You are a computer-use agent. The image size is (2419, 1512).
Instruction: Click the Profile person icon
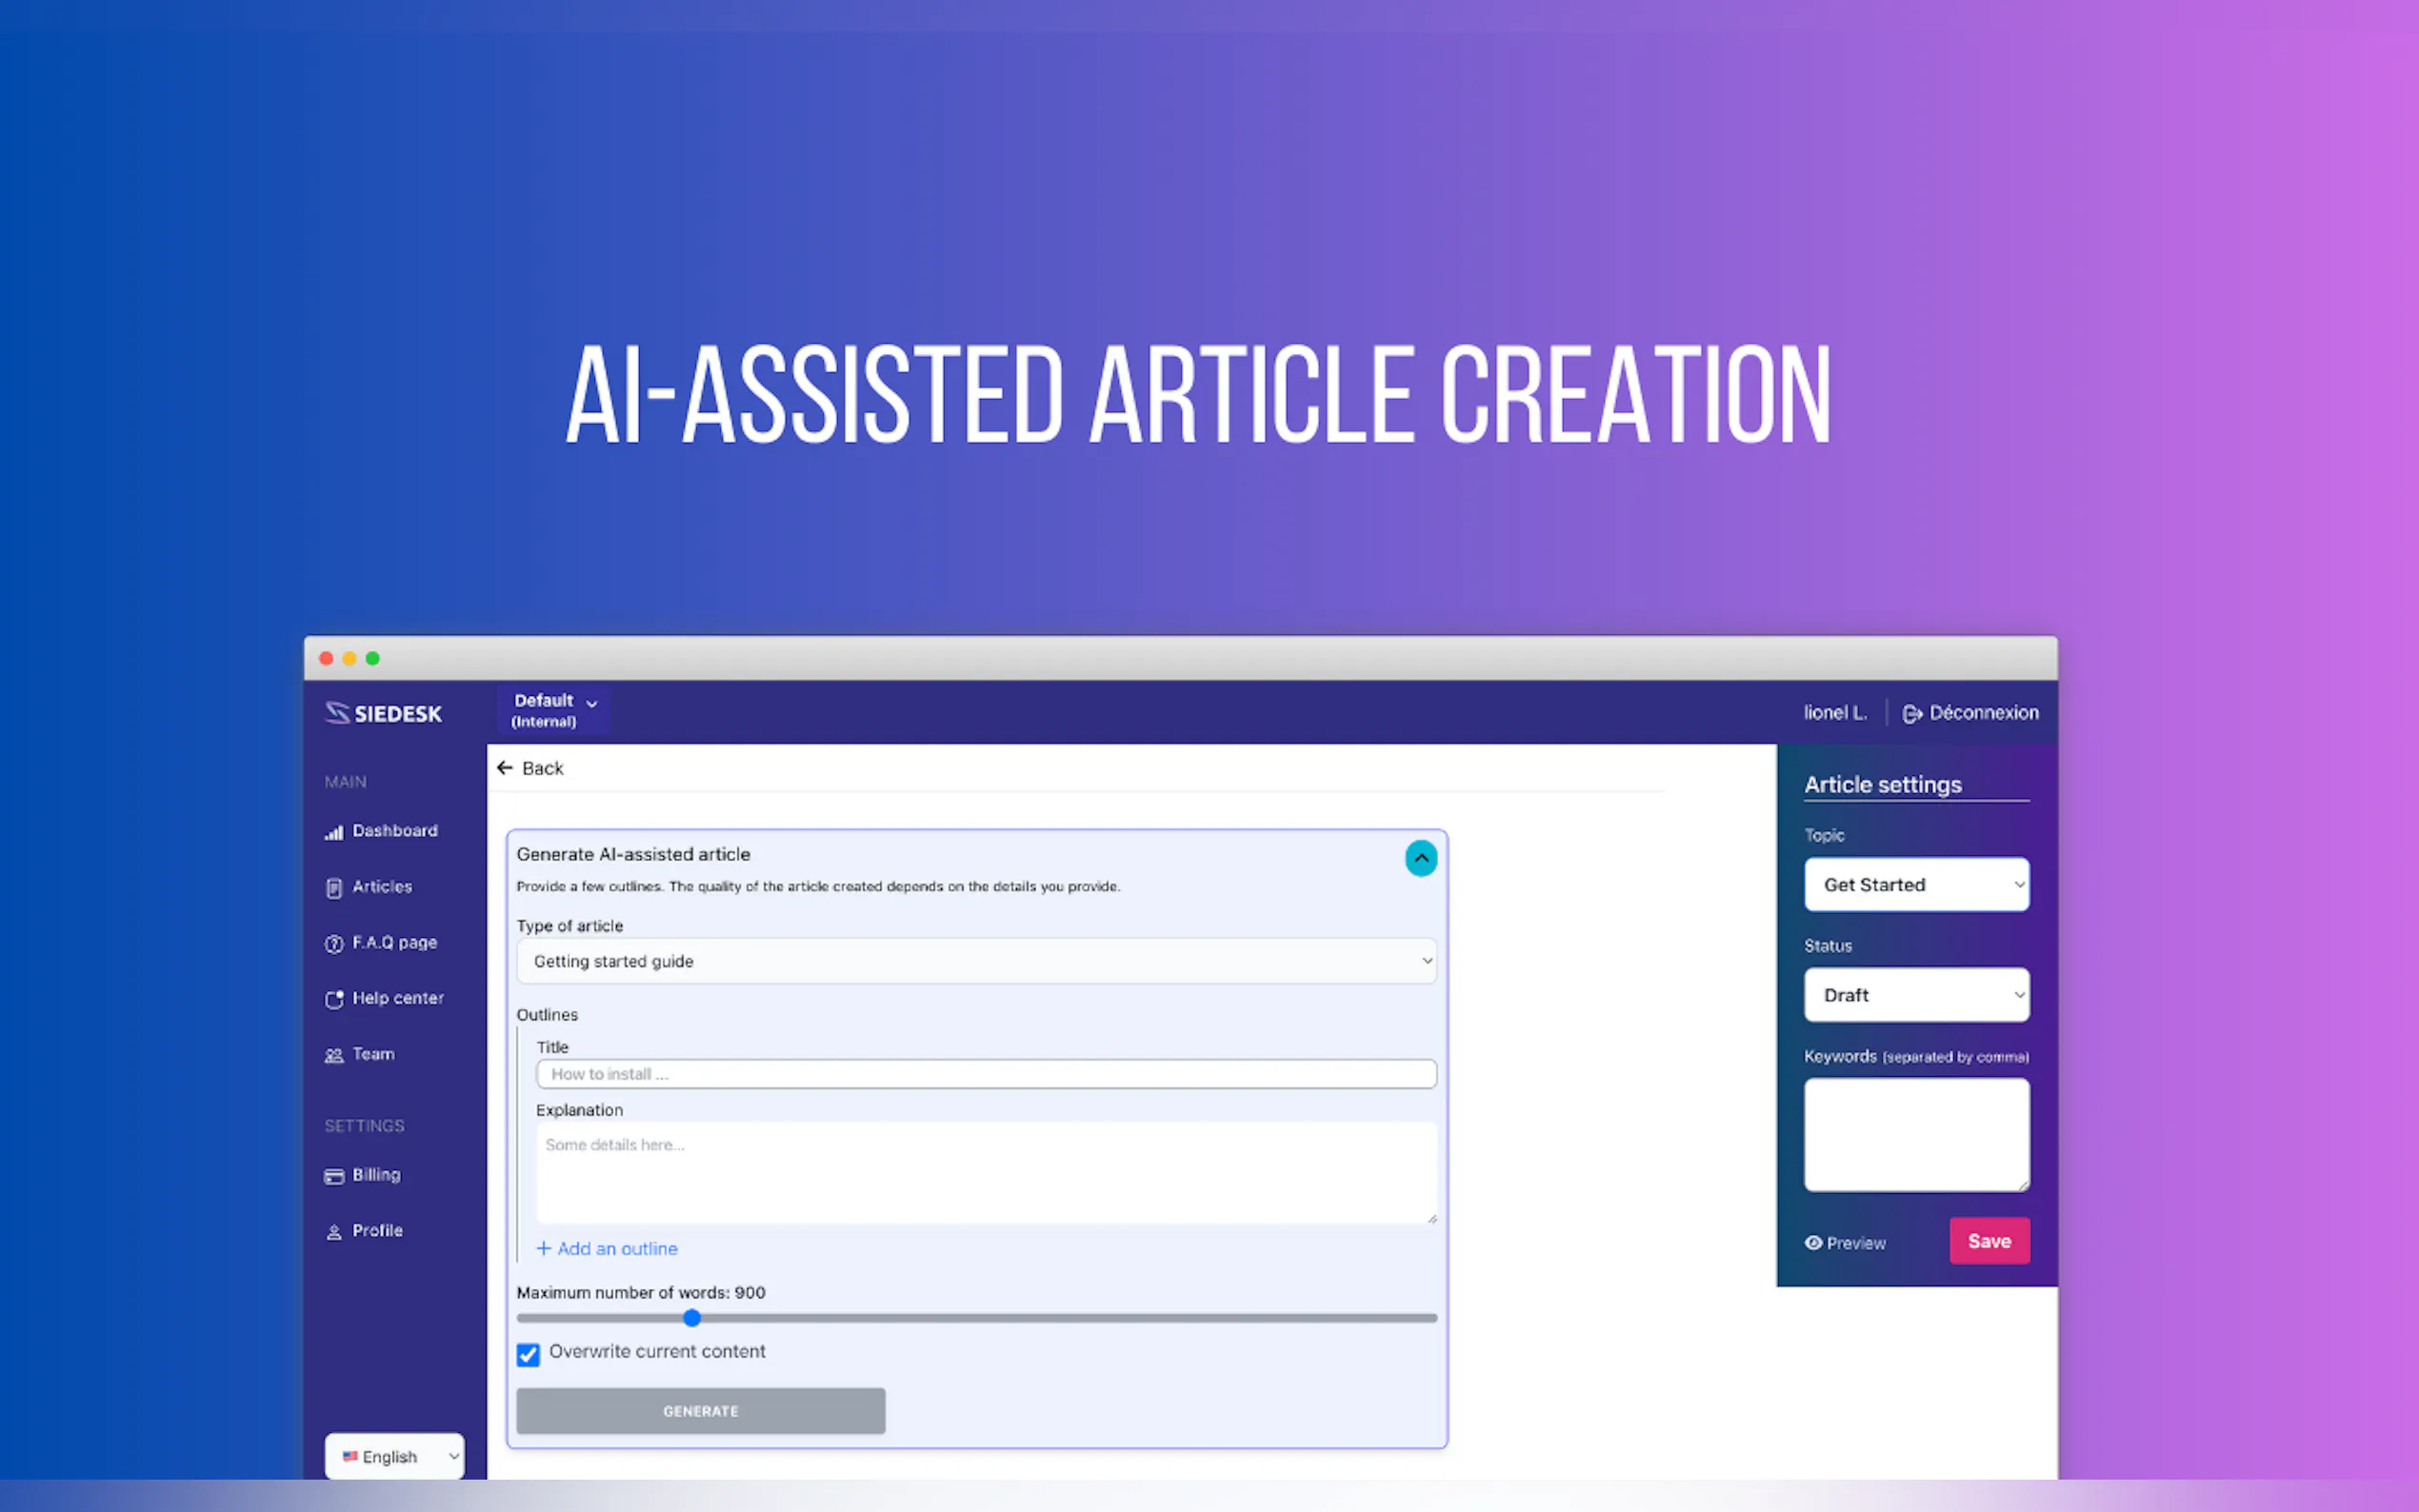point(334,1232)
